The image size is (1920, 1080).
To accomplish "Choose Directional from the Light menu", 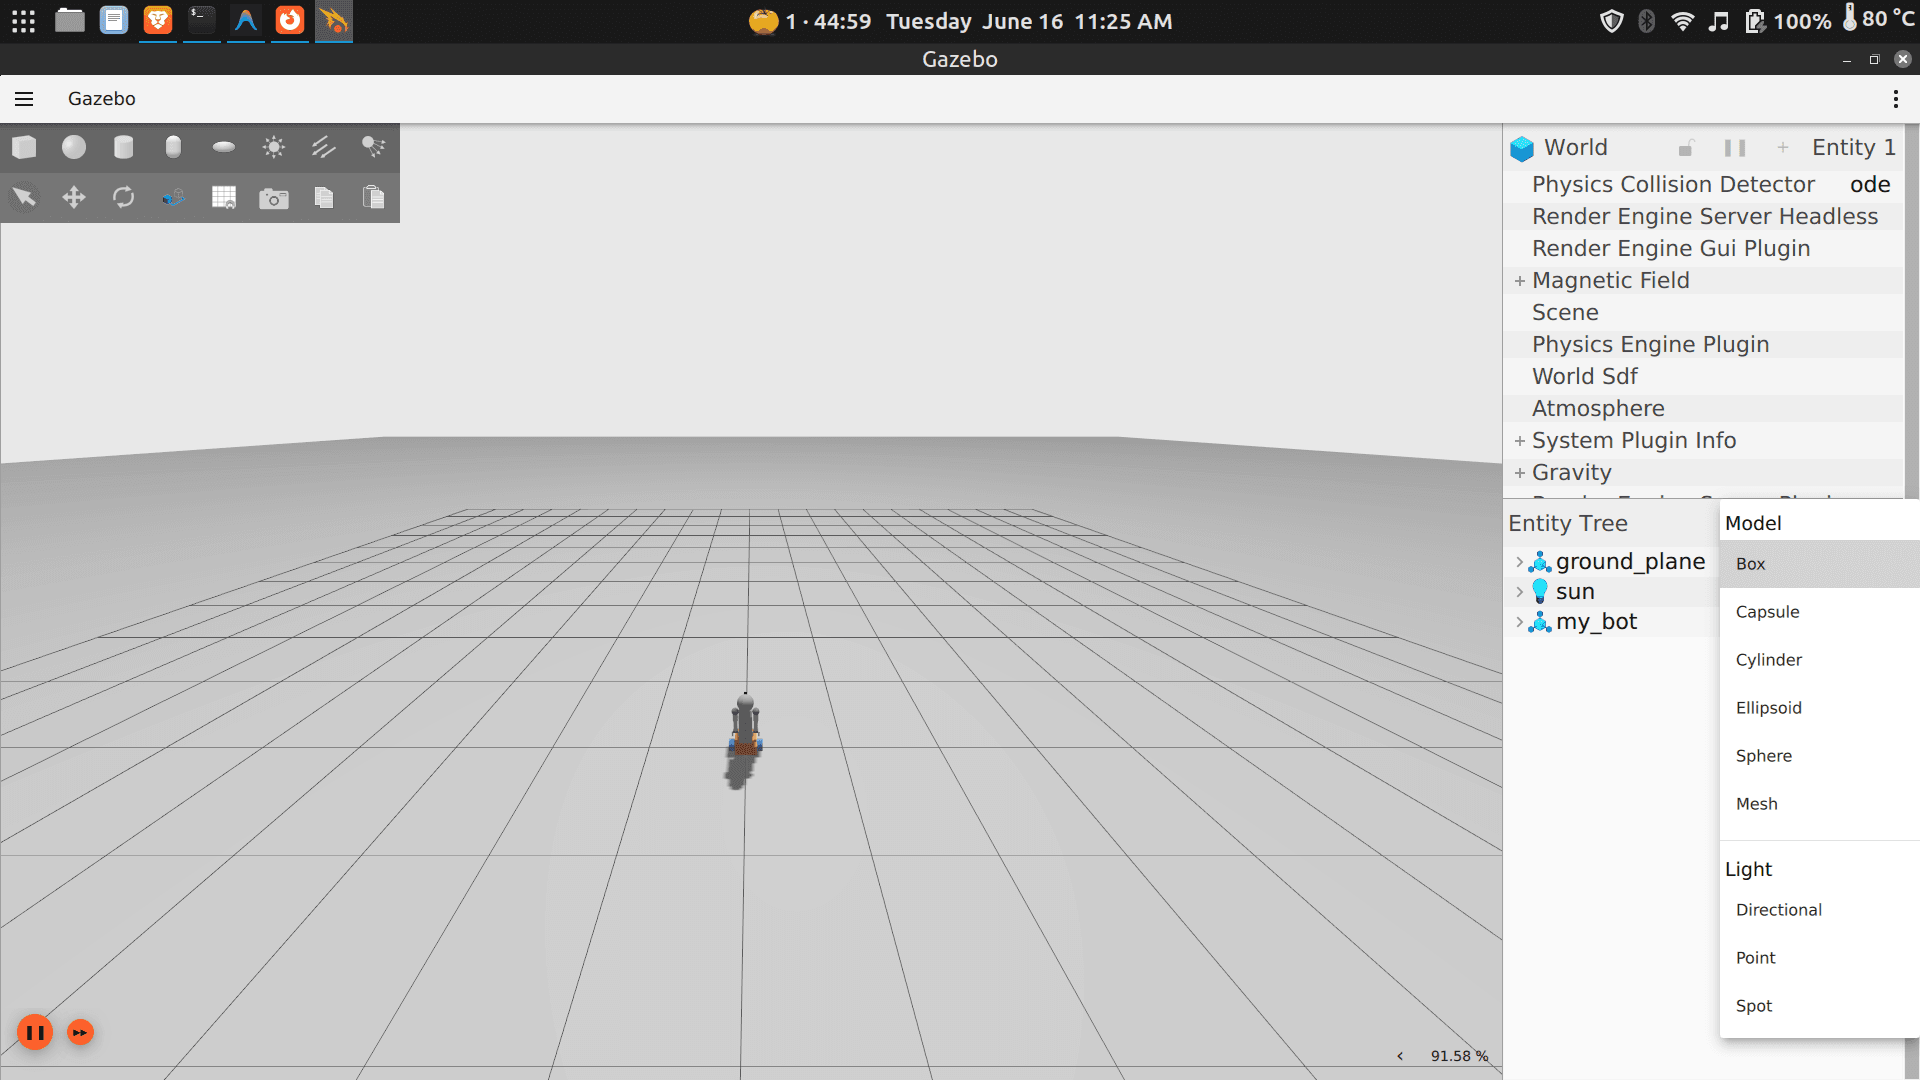I will tap(1820, 910).
